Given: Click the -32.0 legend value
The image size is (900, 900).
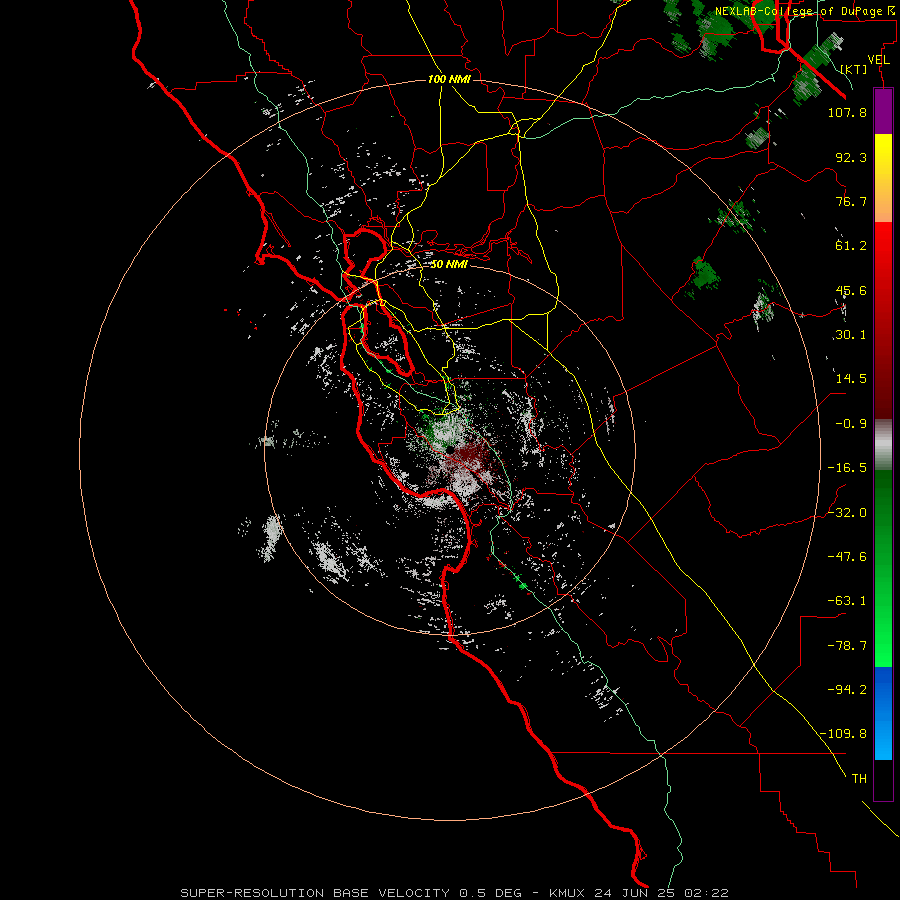Looking at the screenshot, I should click(847, 513).
